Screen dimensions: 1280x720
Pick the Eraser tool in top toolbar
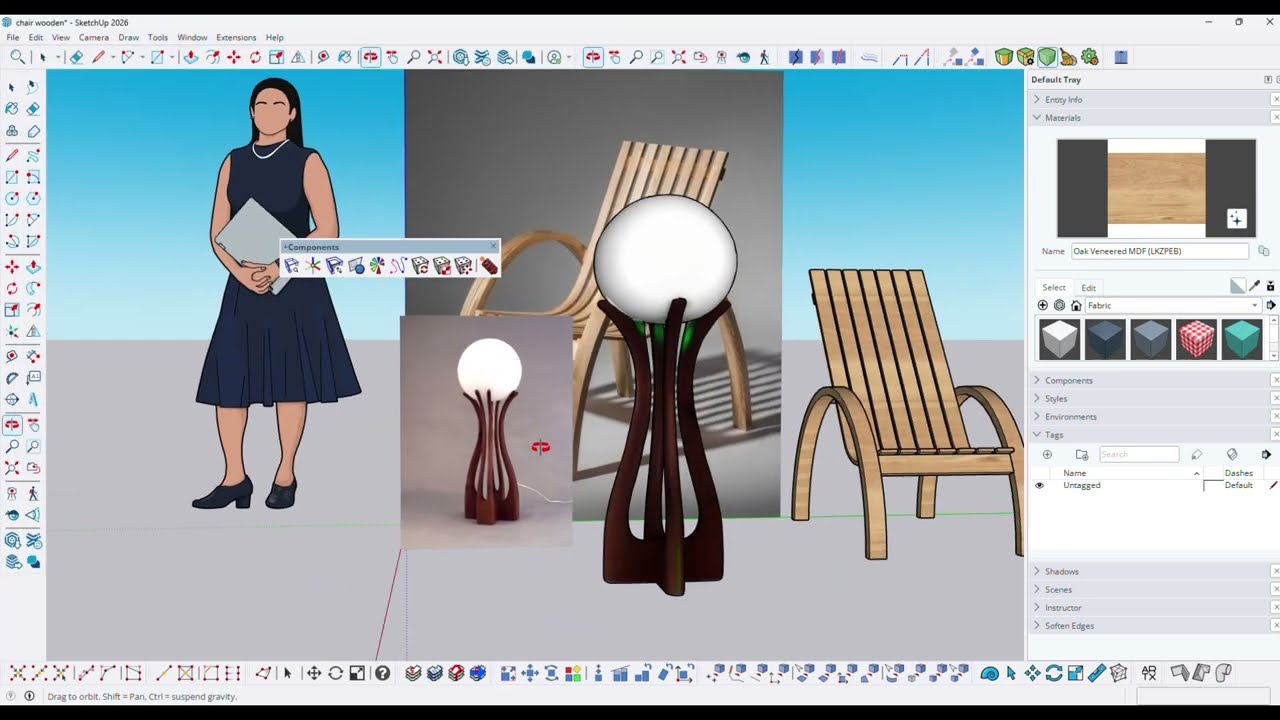point(76,57)
